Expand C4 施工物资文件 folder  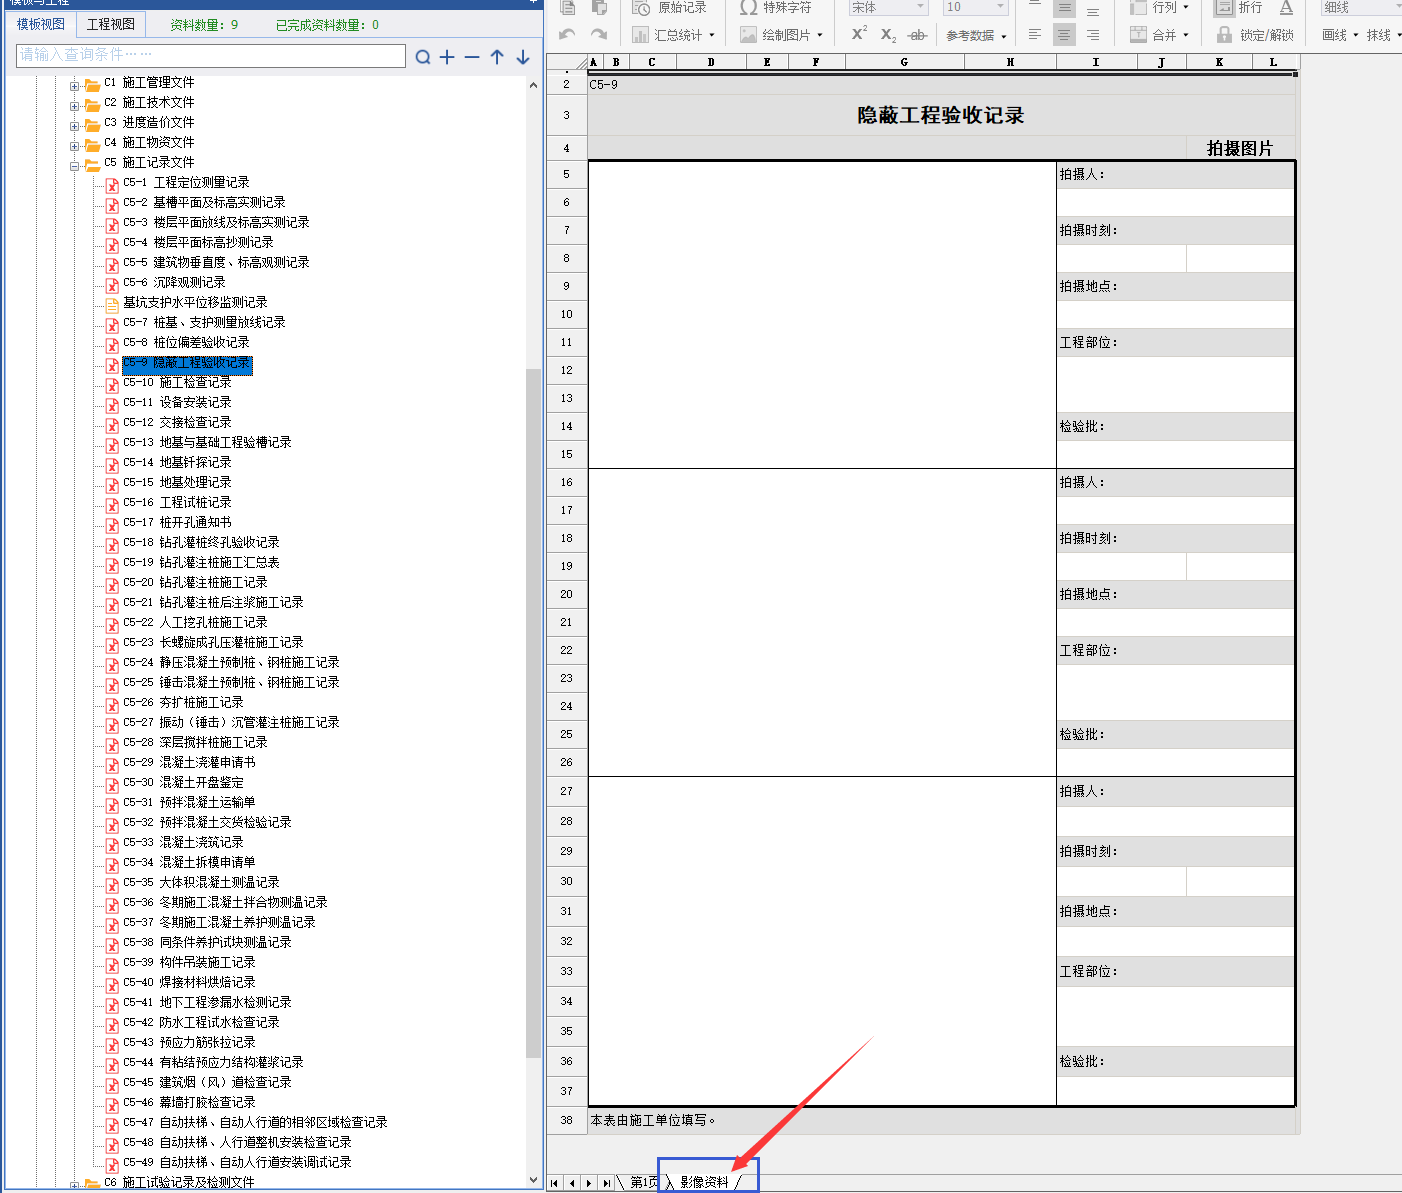(74, 146)
